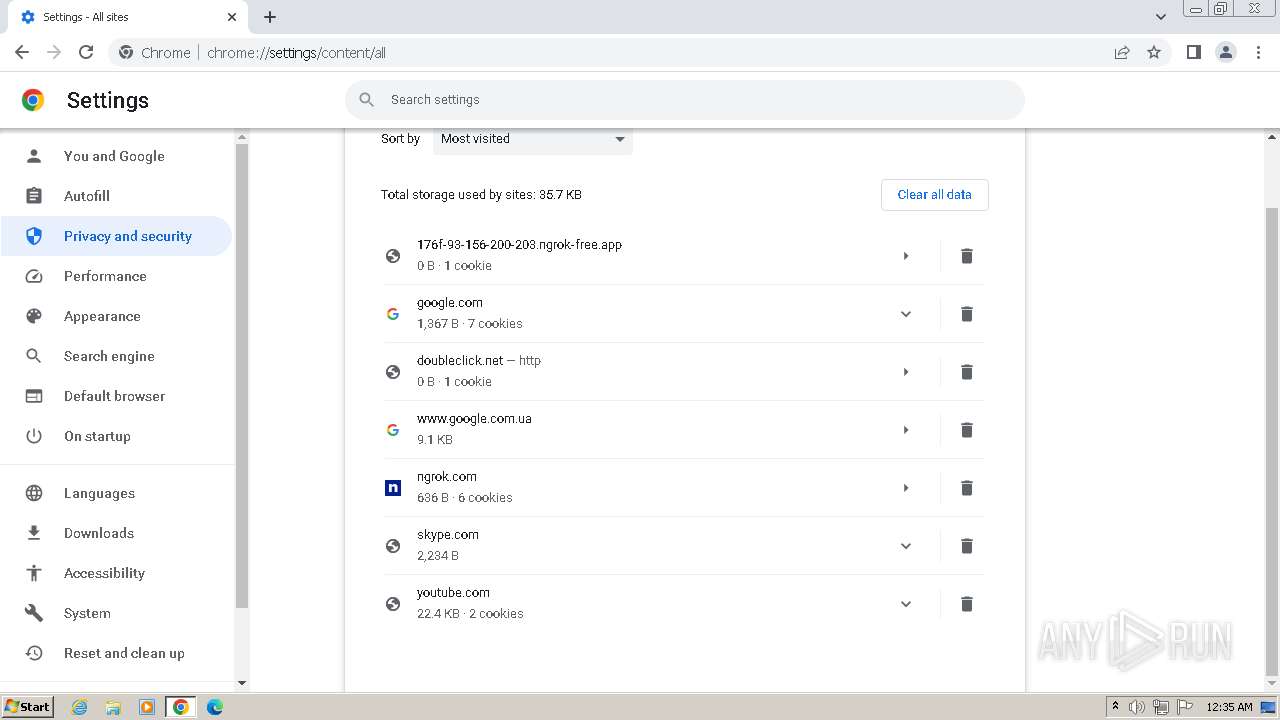Click the sidebar vertical scrollbar

point(241,376)
